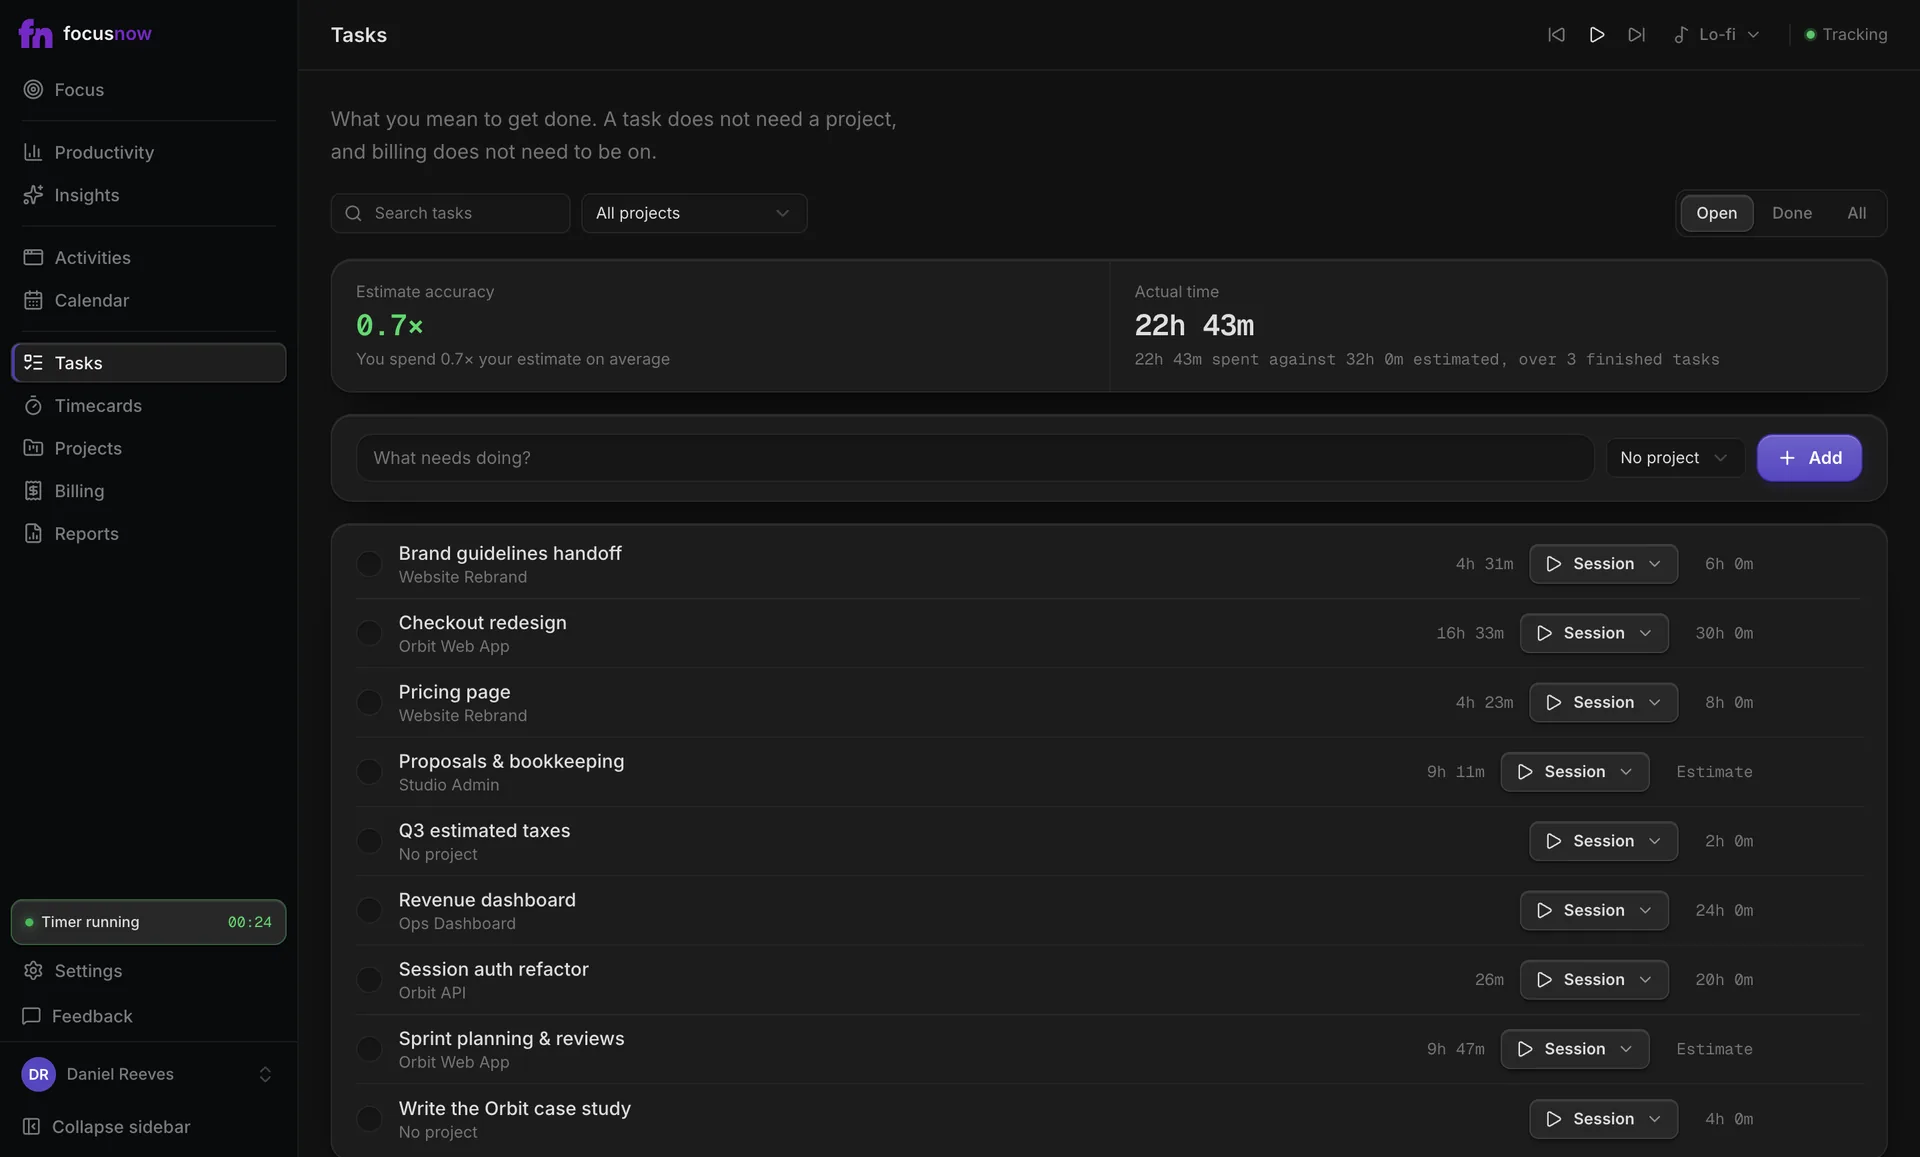Play the Lo-fi music
This screenshot has height=1157, width=1920.
click(1597, 35)
